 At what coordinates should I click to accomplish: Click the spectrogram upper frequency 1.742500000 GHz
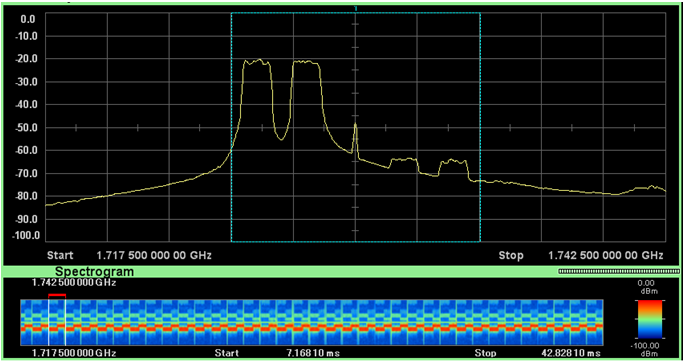[x=74, y=283]
